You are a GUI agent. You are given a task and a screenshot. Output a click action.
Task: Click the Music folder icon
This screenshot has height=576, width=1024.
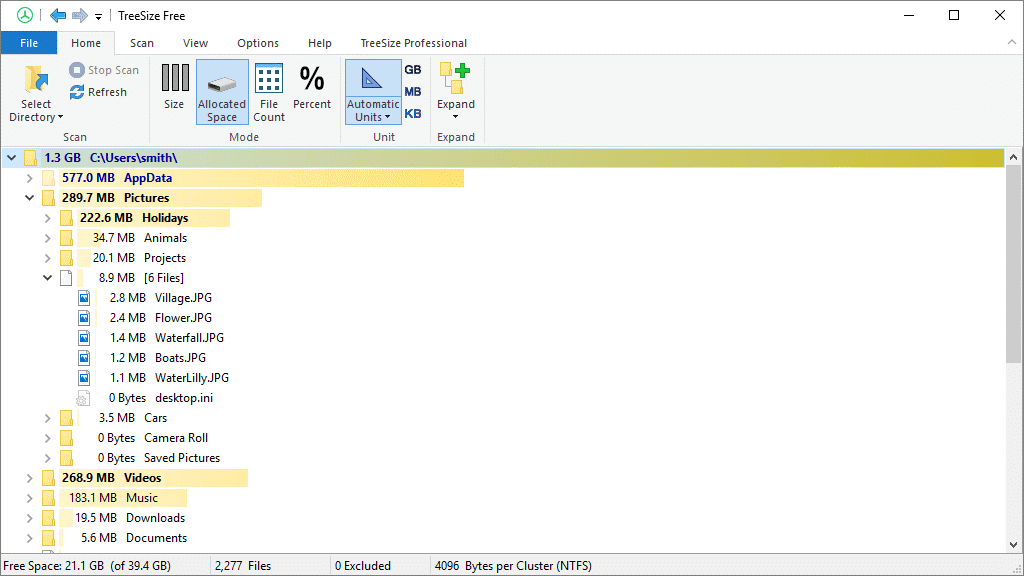48,498
